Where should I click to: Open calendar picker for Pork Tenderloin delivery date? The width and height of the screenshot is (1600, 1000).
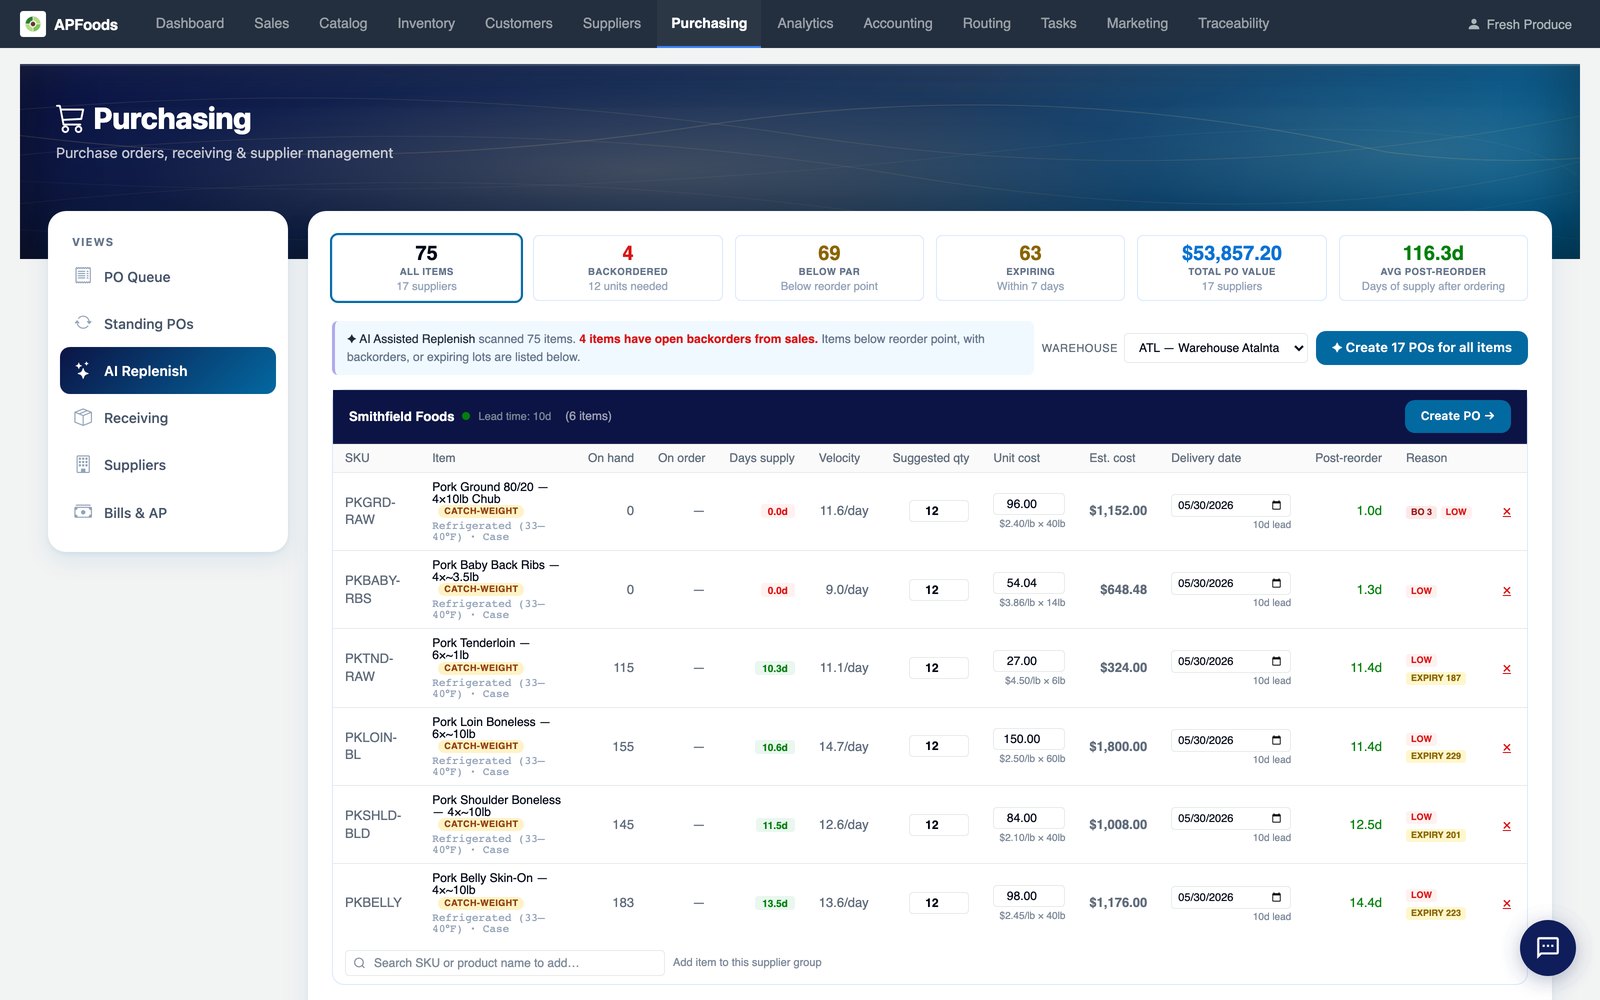pyautogui.click(x=1276, y=661)
